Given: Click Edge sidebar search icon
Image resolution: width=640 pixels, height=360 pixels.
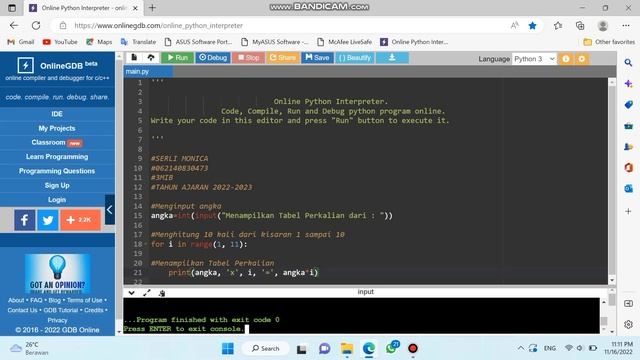Looking at the screenshot, I should [x=628, y=62].
